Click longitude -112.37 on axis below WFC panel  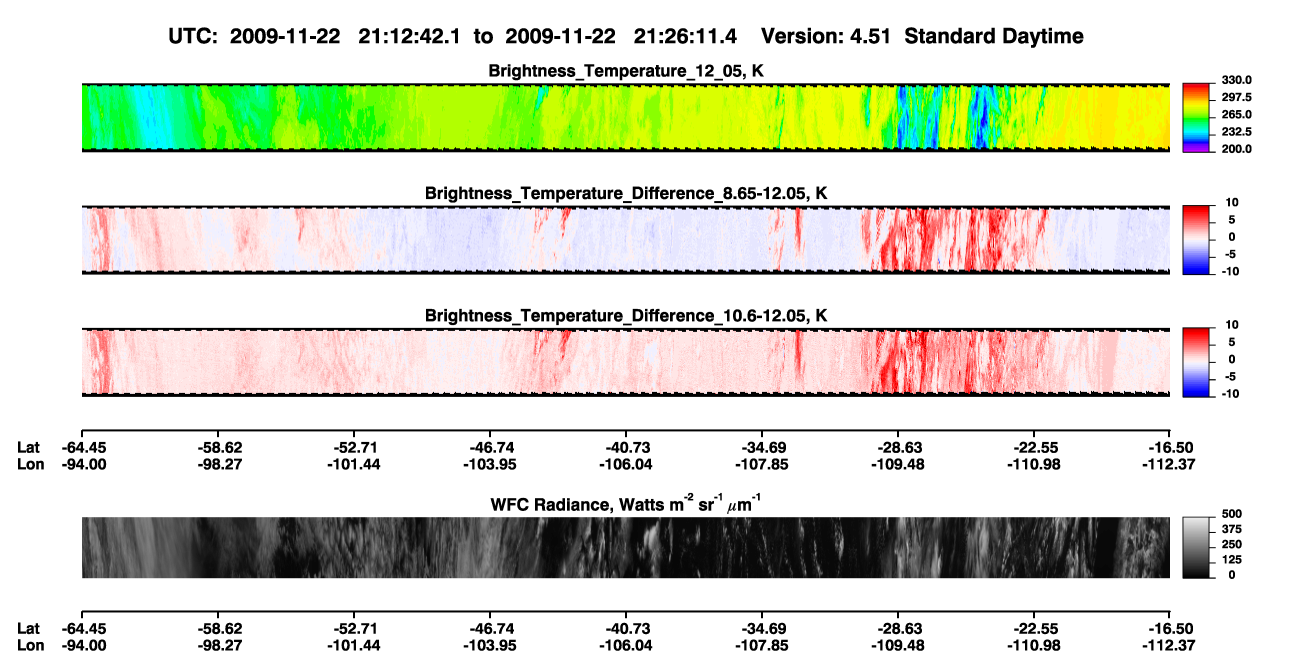coord(1171,644)
